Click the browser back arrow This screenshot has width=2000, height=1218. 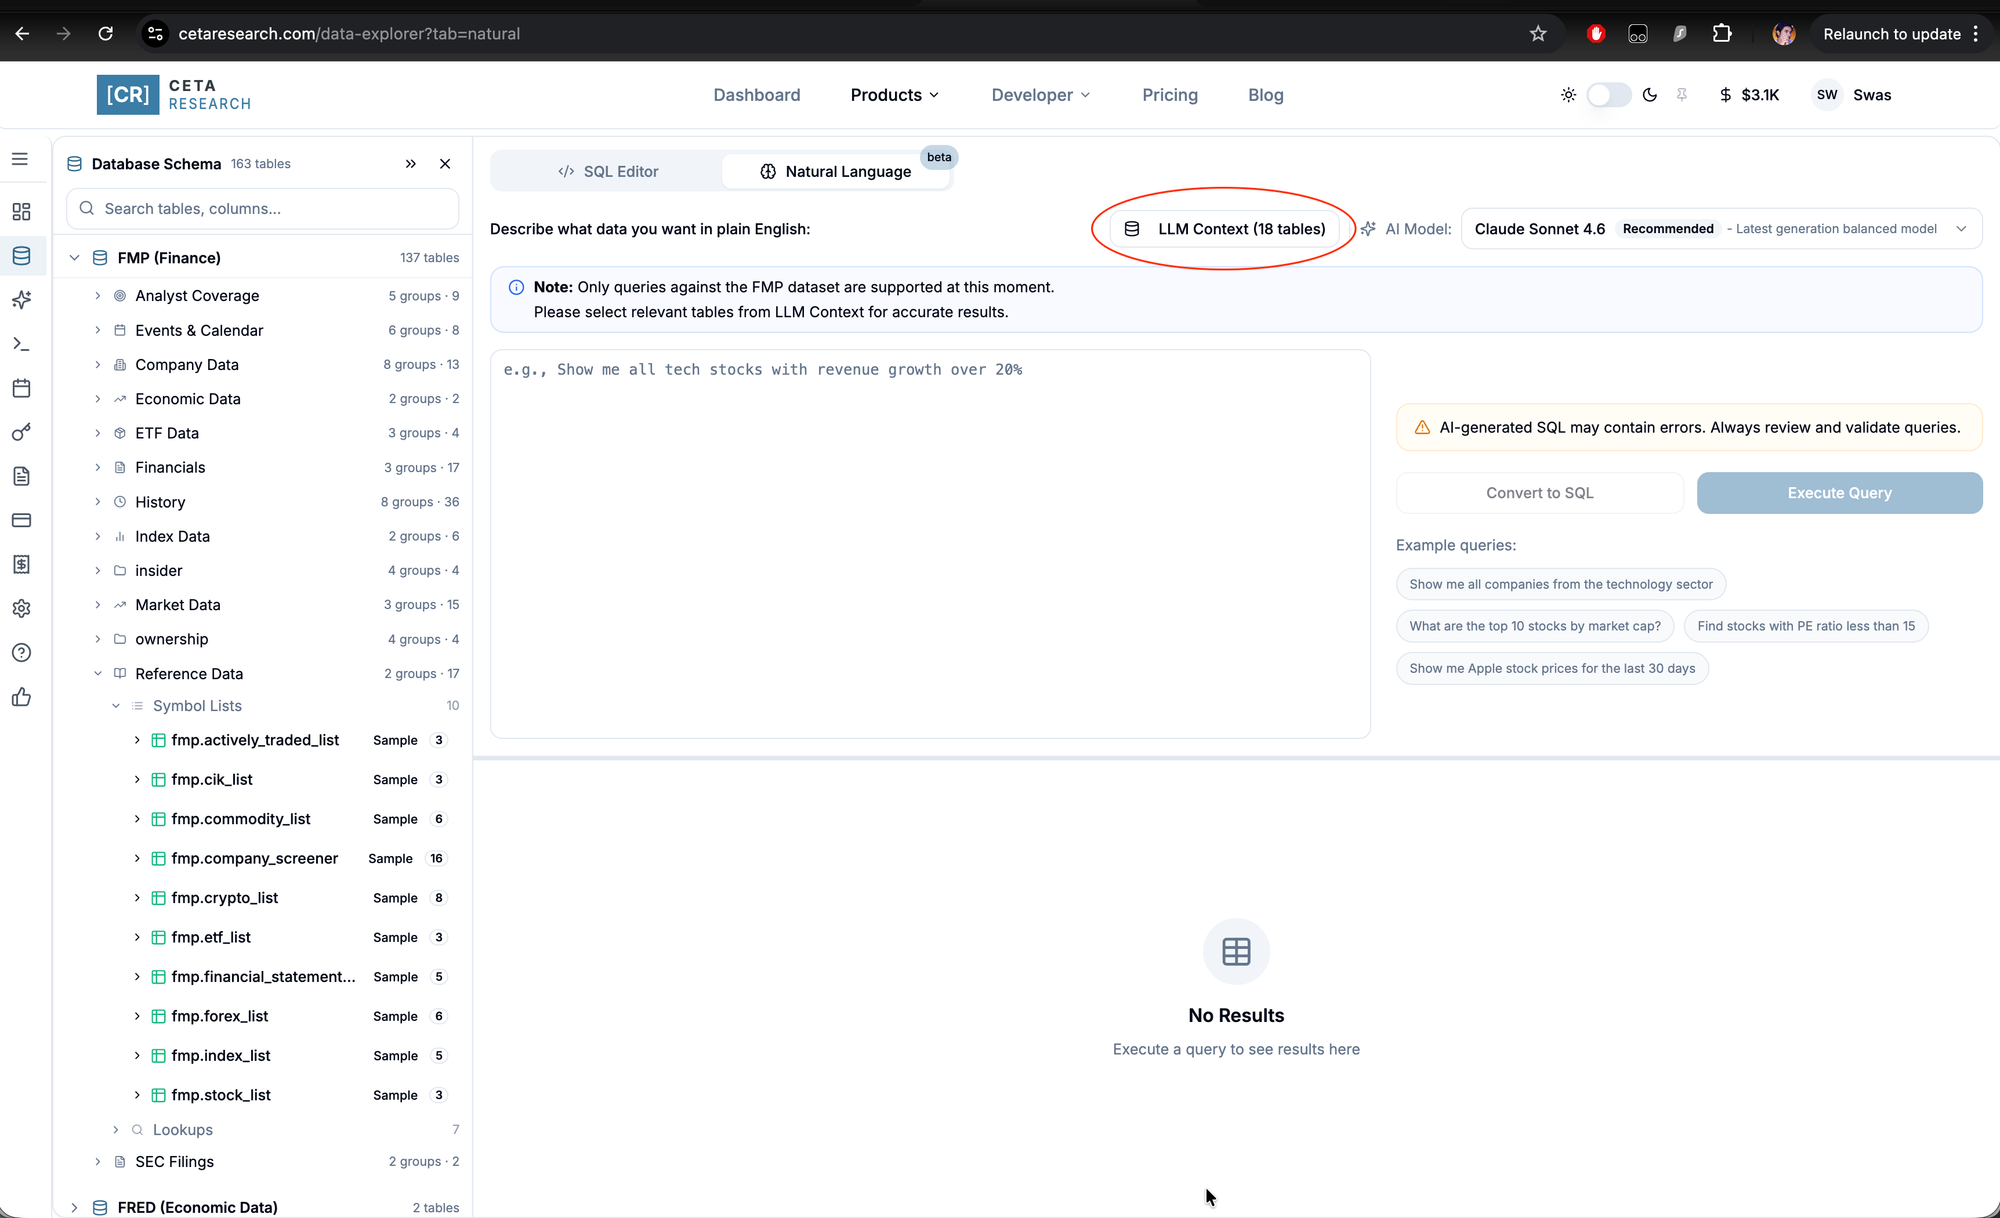pyautogui.click(x=22, y=34)
